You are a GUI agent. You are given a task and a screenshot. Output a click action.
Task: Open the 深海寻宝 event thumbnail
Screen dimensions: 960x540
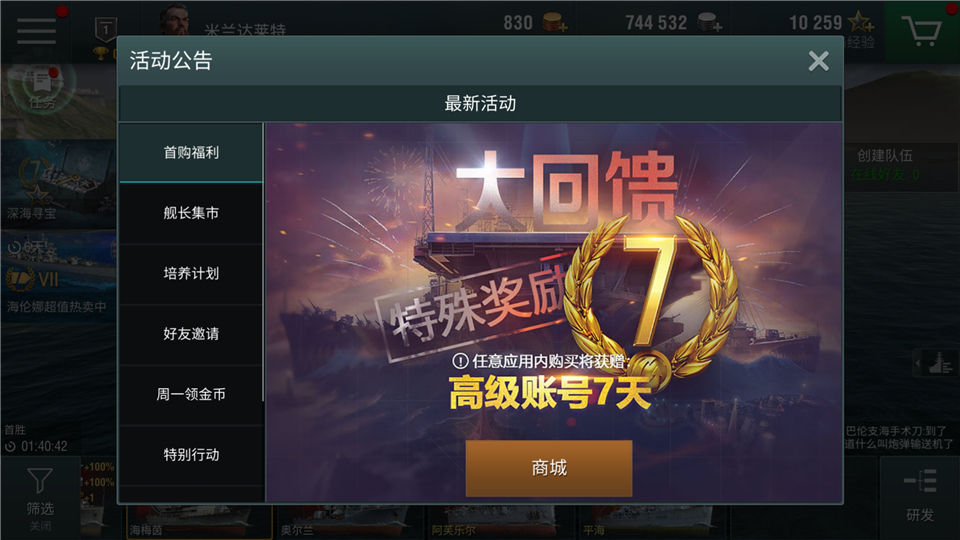coord(58,184)
